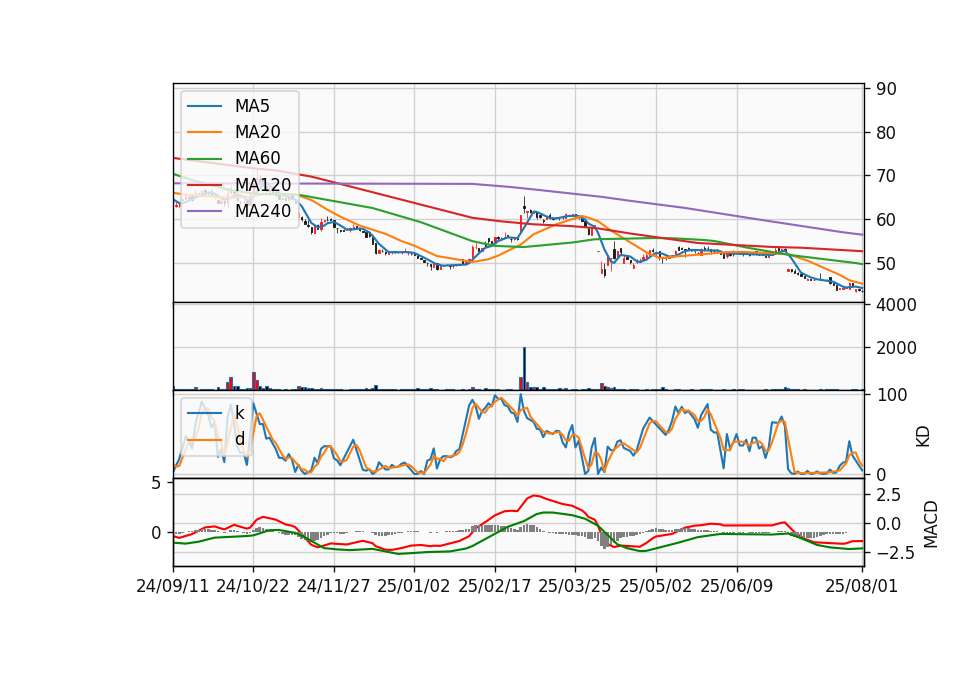Screen dimensions: 960x690
Task: Click the tallest volume bar near 25/02/17
Action: tap(524, 369)
